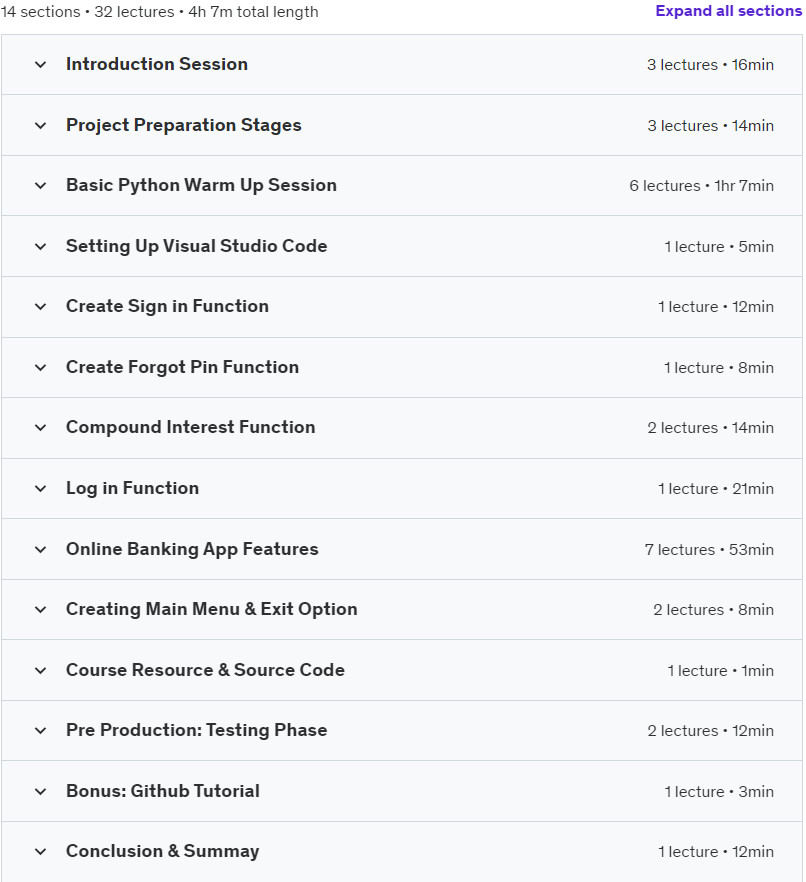Click the Create Forgot Pin Function chevron icon
The image size is (806, 882).
[x=40, y=367]
